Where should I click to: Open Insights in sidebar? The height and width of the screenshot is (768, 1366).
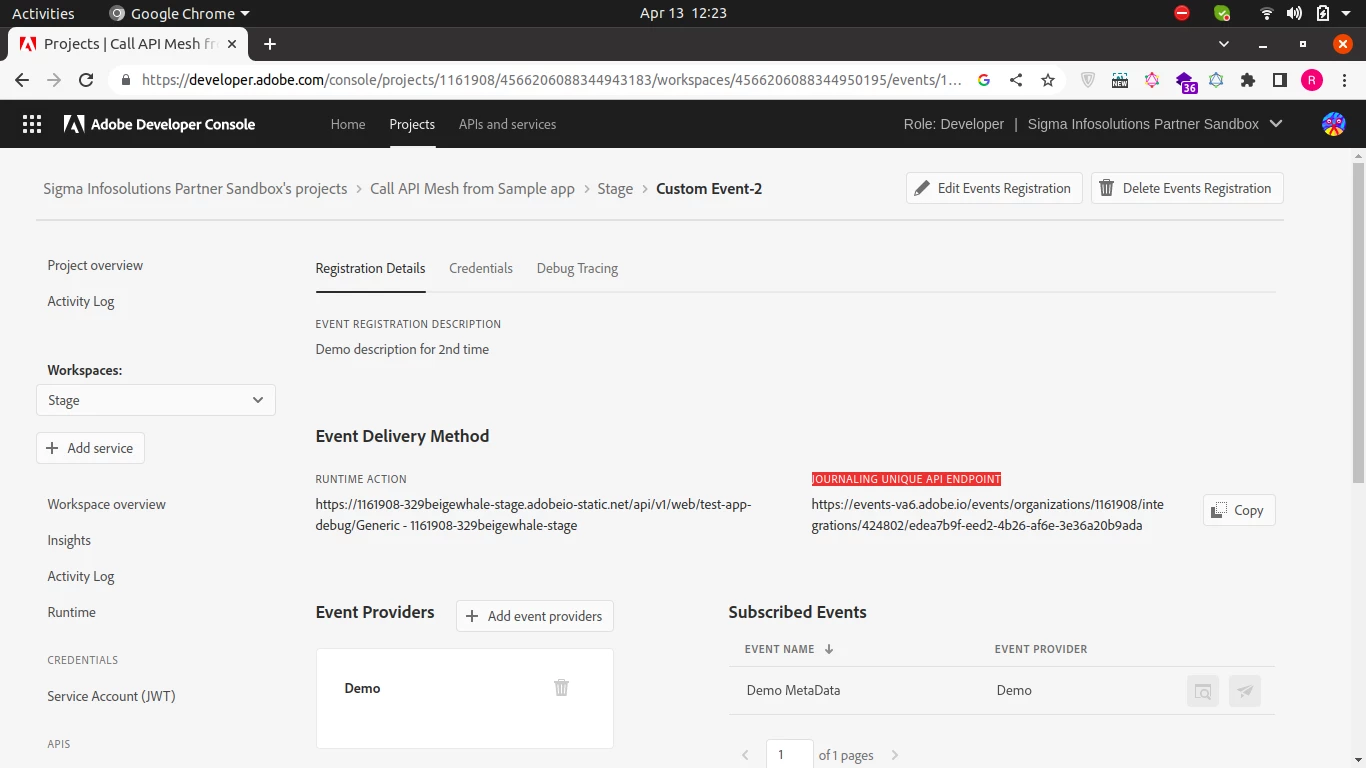click(x=69, y=540)
